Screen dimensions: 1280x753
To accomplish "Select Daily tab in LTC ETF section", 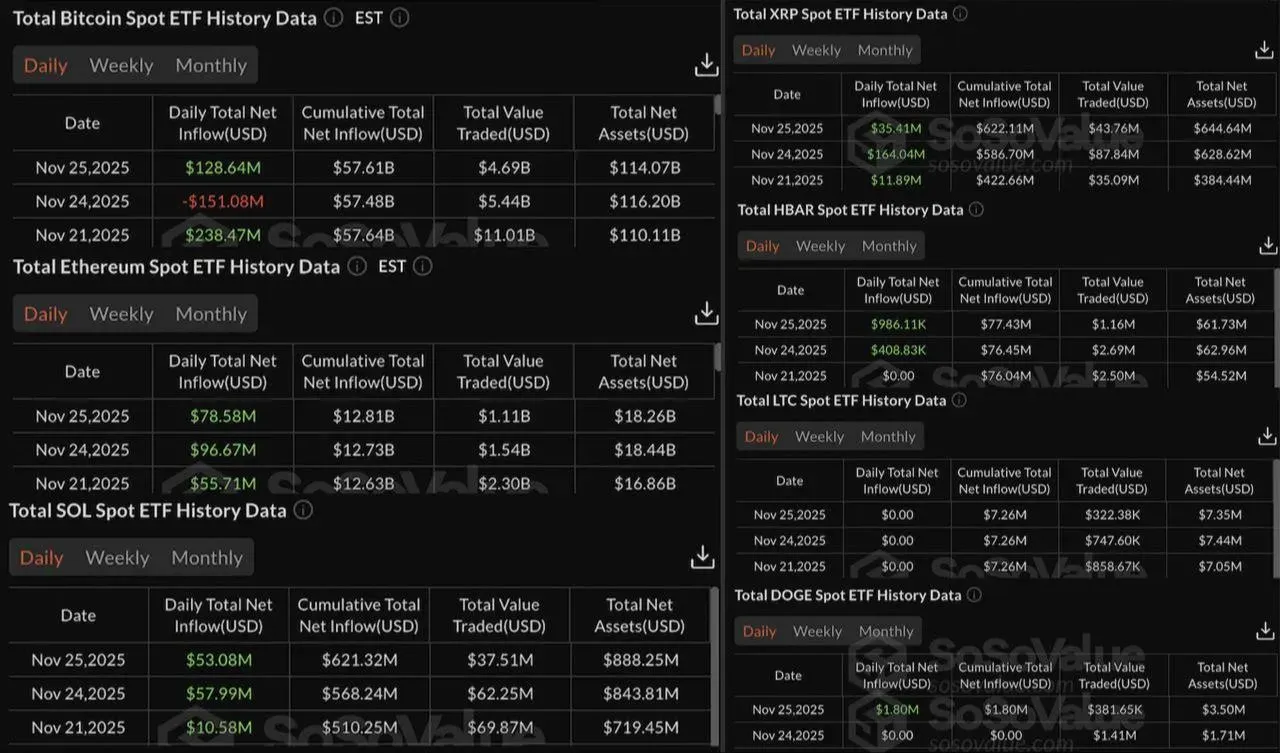I will 761,436.
